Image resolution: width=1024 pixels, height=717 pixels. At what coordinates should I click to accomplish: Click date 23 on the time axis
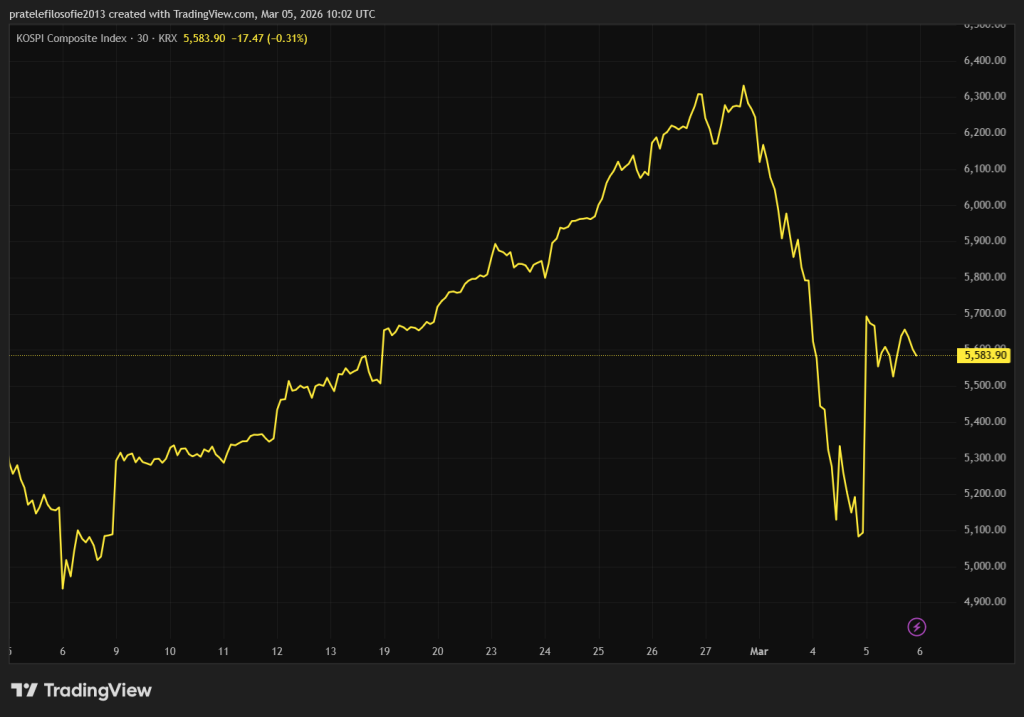[x=491, y=651]
